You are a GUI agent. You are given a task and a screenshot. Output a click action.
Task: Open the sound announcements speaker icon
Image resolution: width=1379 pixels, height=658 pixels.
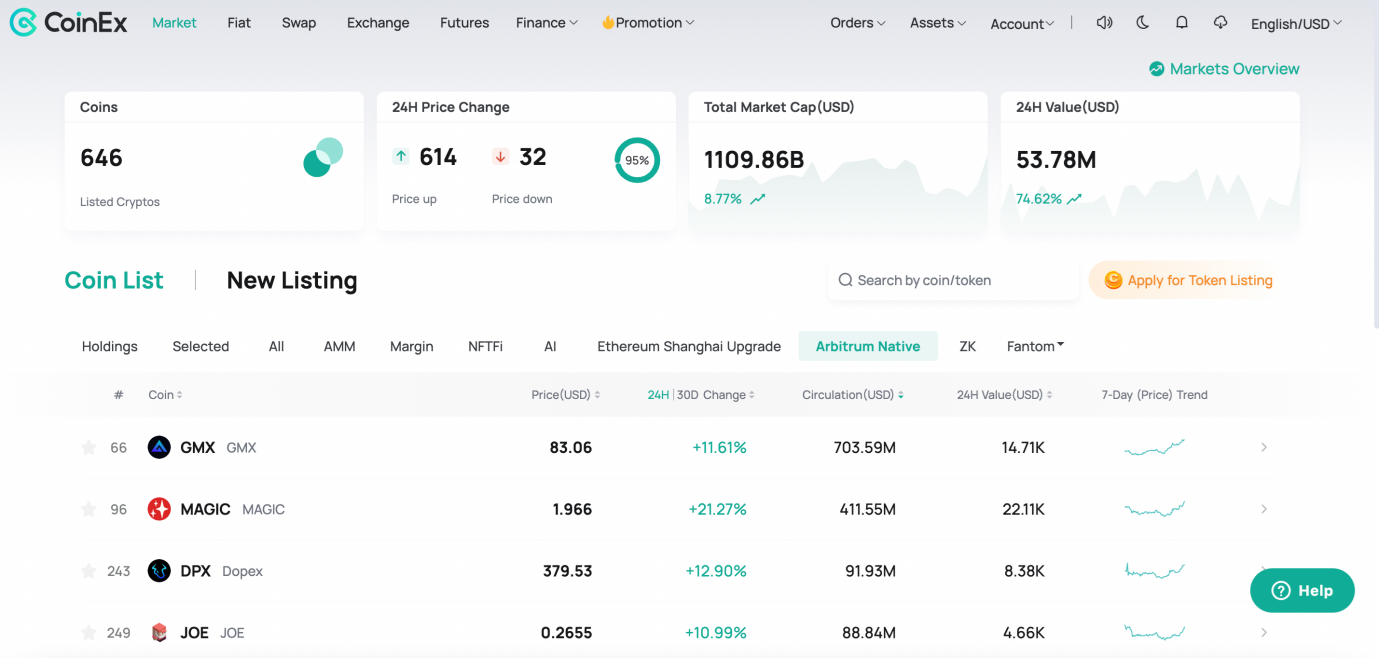(1104, 22)
